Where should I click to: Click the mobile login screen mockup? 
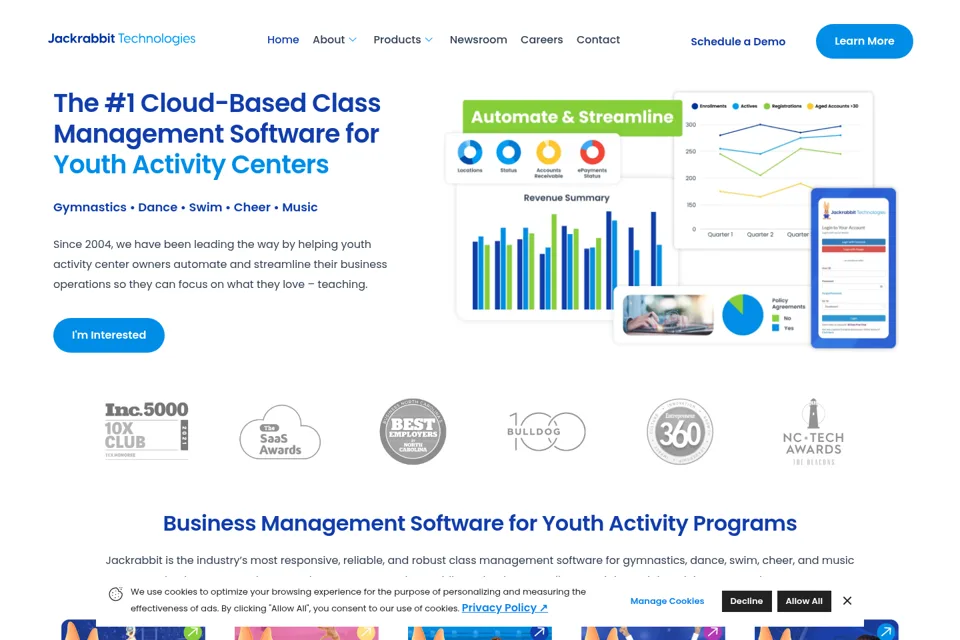(x=853, y=268)
